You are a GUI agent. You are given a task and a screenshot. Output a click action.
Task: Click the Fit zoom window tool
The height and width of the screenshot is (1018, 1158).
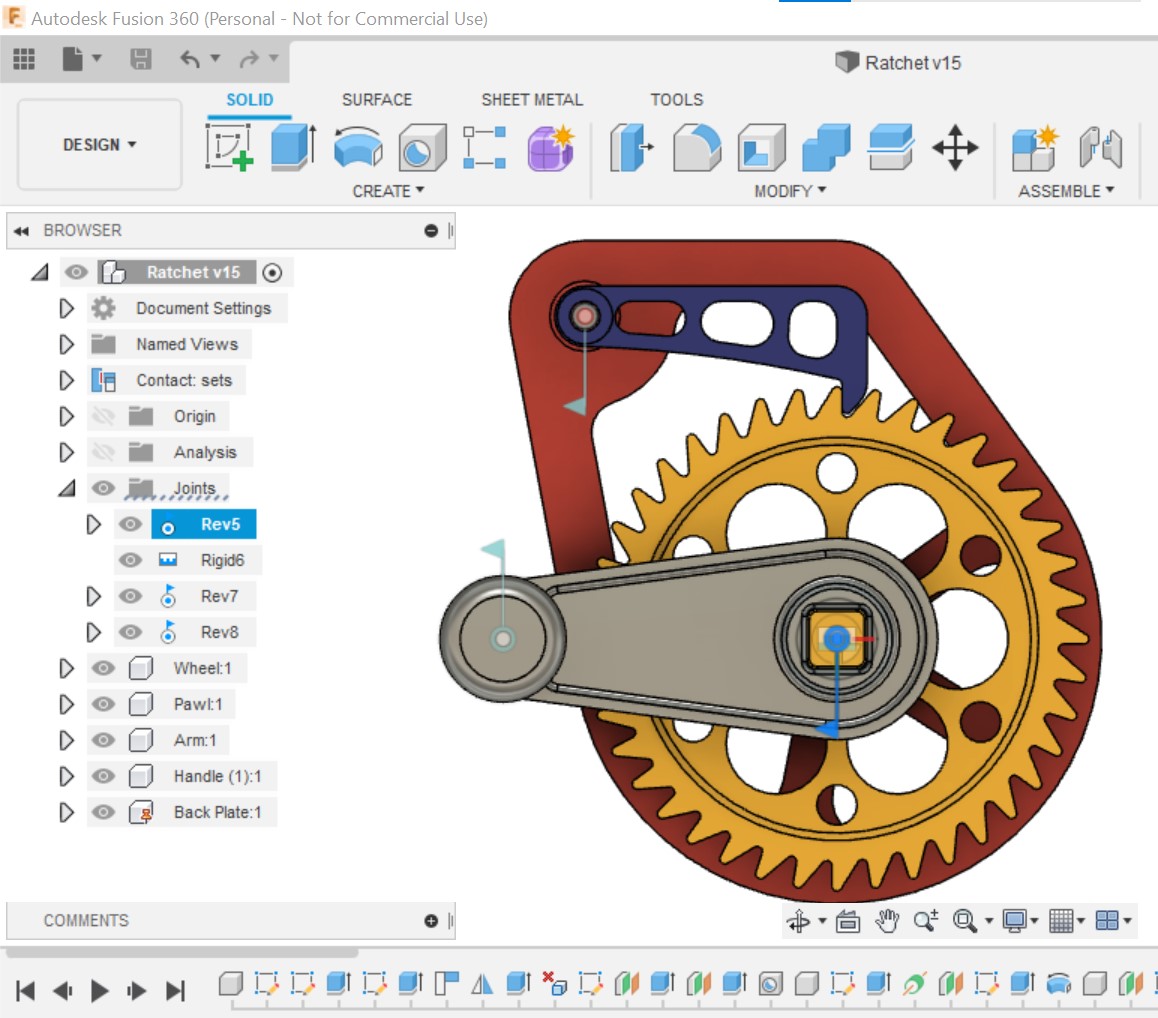point(965,921)
